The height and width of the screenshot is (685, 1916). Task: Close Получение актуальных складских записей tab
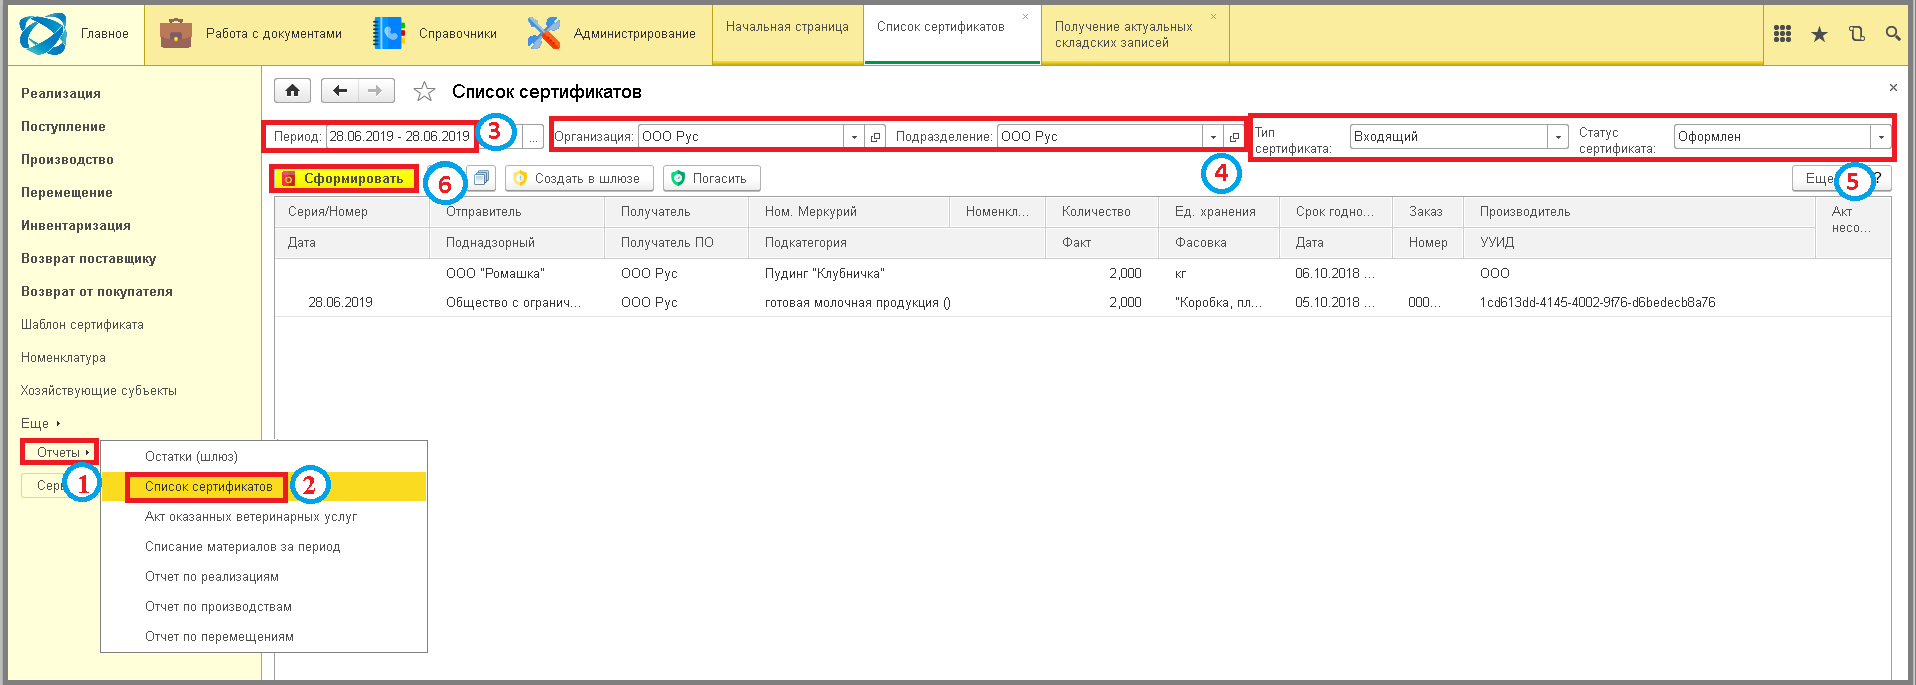coord(1214,16)
